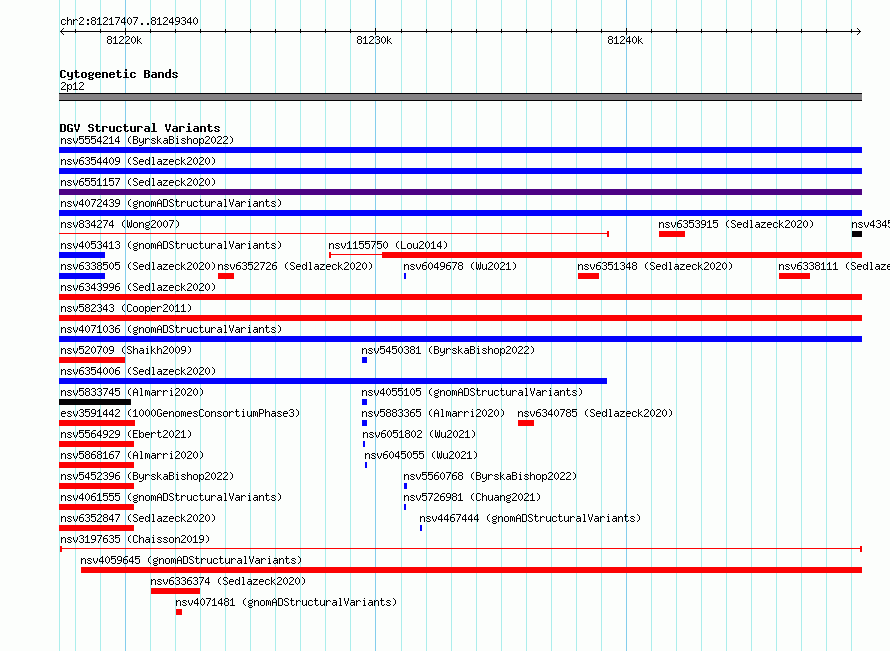890x651 pixels.
Task: Click the nsv5450381 (ByrskaBishop2022) label
Action: click(448, 350)
